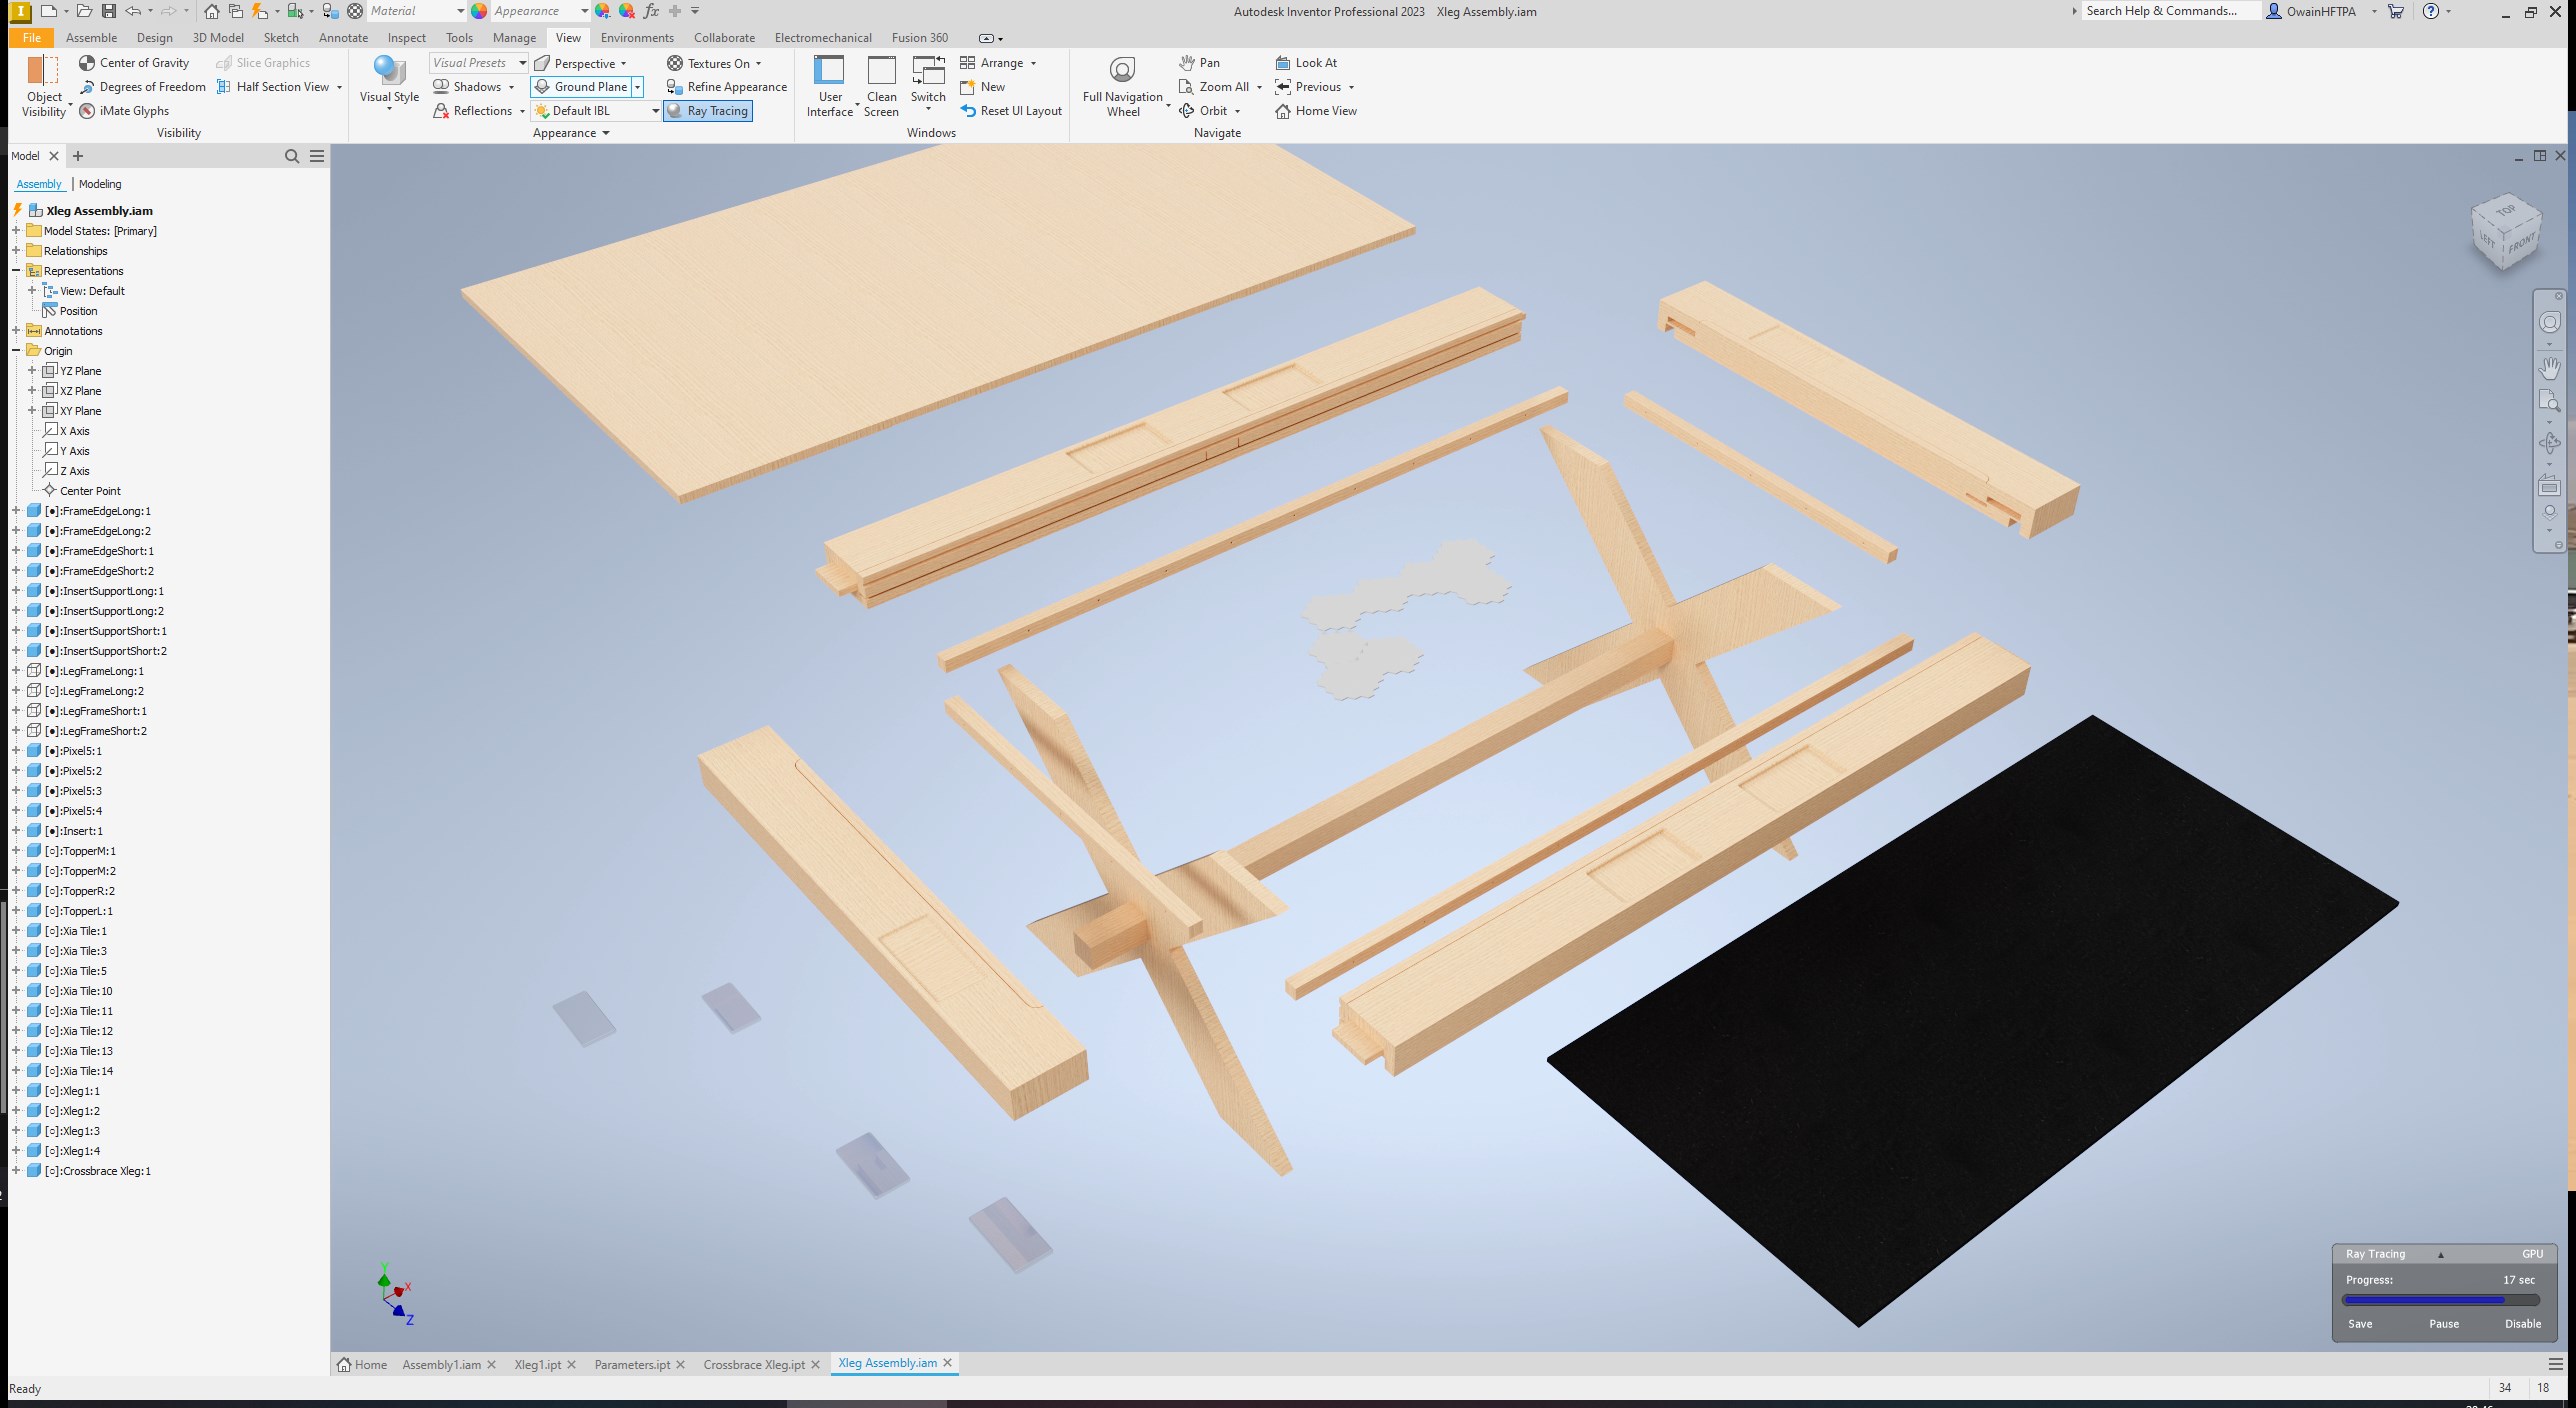This screenshot has width=2576, height=1408.
Task: Expand FrameEdgeLong:1 component
Action: point(16,511)
